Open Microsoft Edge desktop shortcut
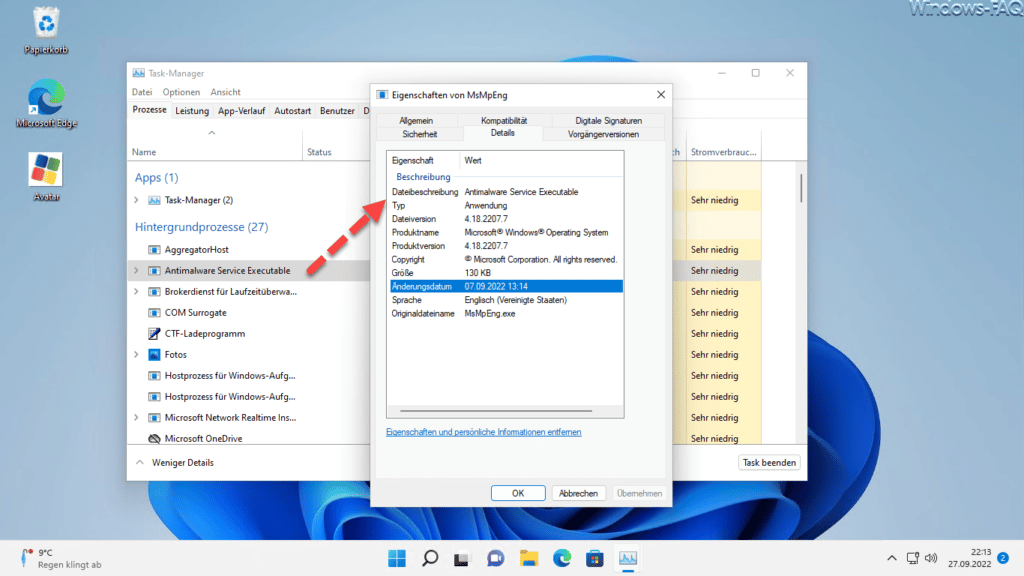This screenshot has width=1024, height=576. coord(46,104)
